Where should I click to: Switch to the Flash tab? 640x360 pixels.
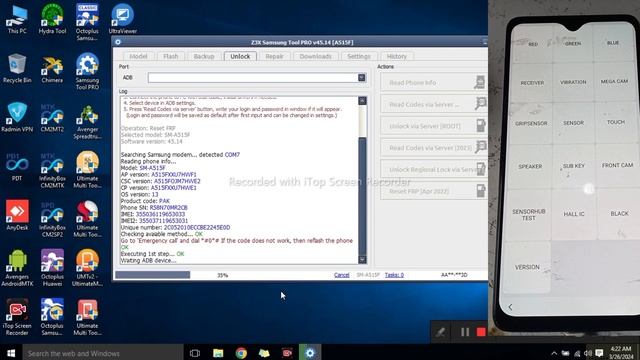[171, 56]
